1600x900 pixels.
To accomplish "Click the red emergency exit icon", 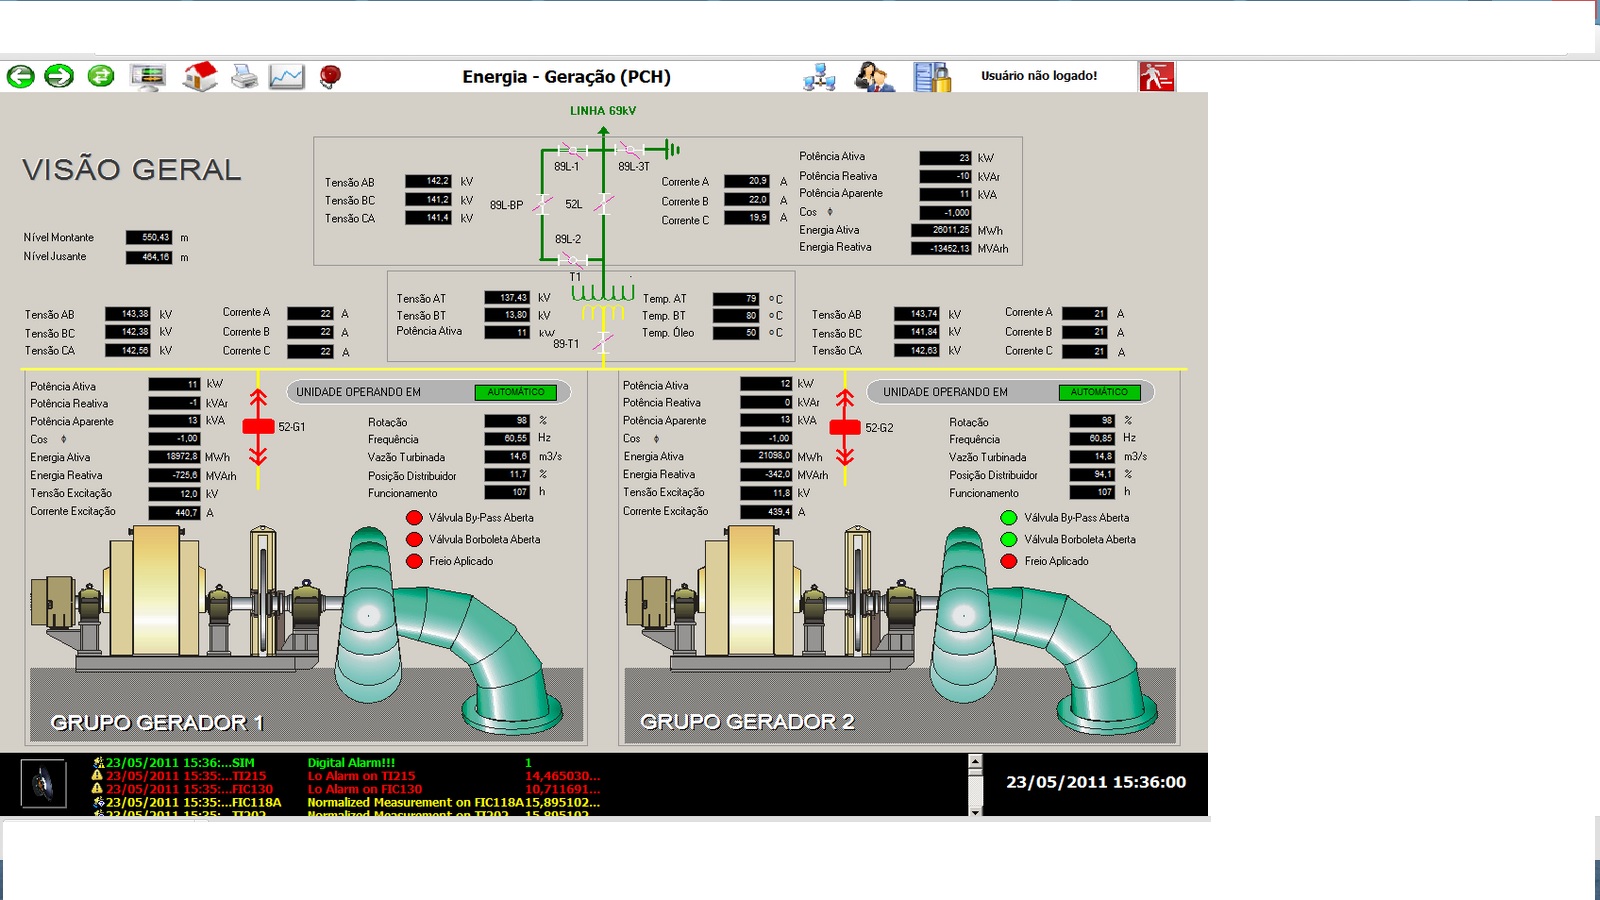I will click(1156, 77).
